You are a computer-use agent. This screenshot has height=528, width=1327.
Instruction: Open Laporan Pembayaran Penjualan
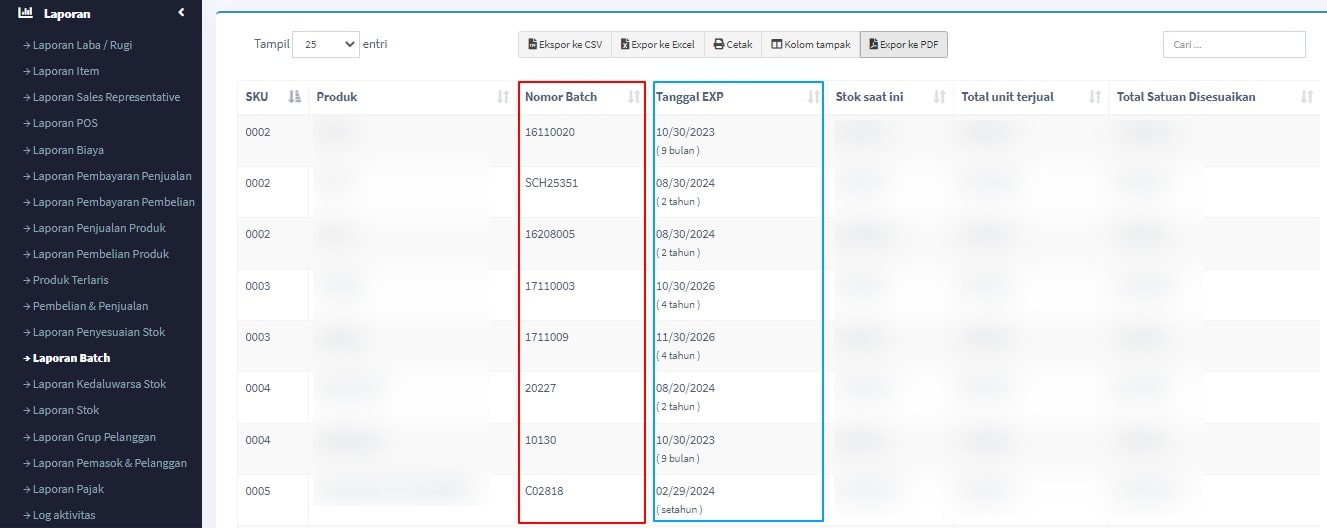tap(108, 176)
